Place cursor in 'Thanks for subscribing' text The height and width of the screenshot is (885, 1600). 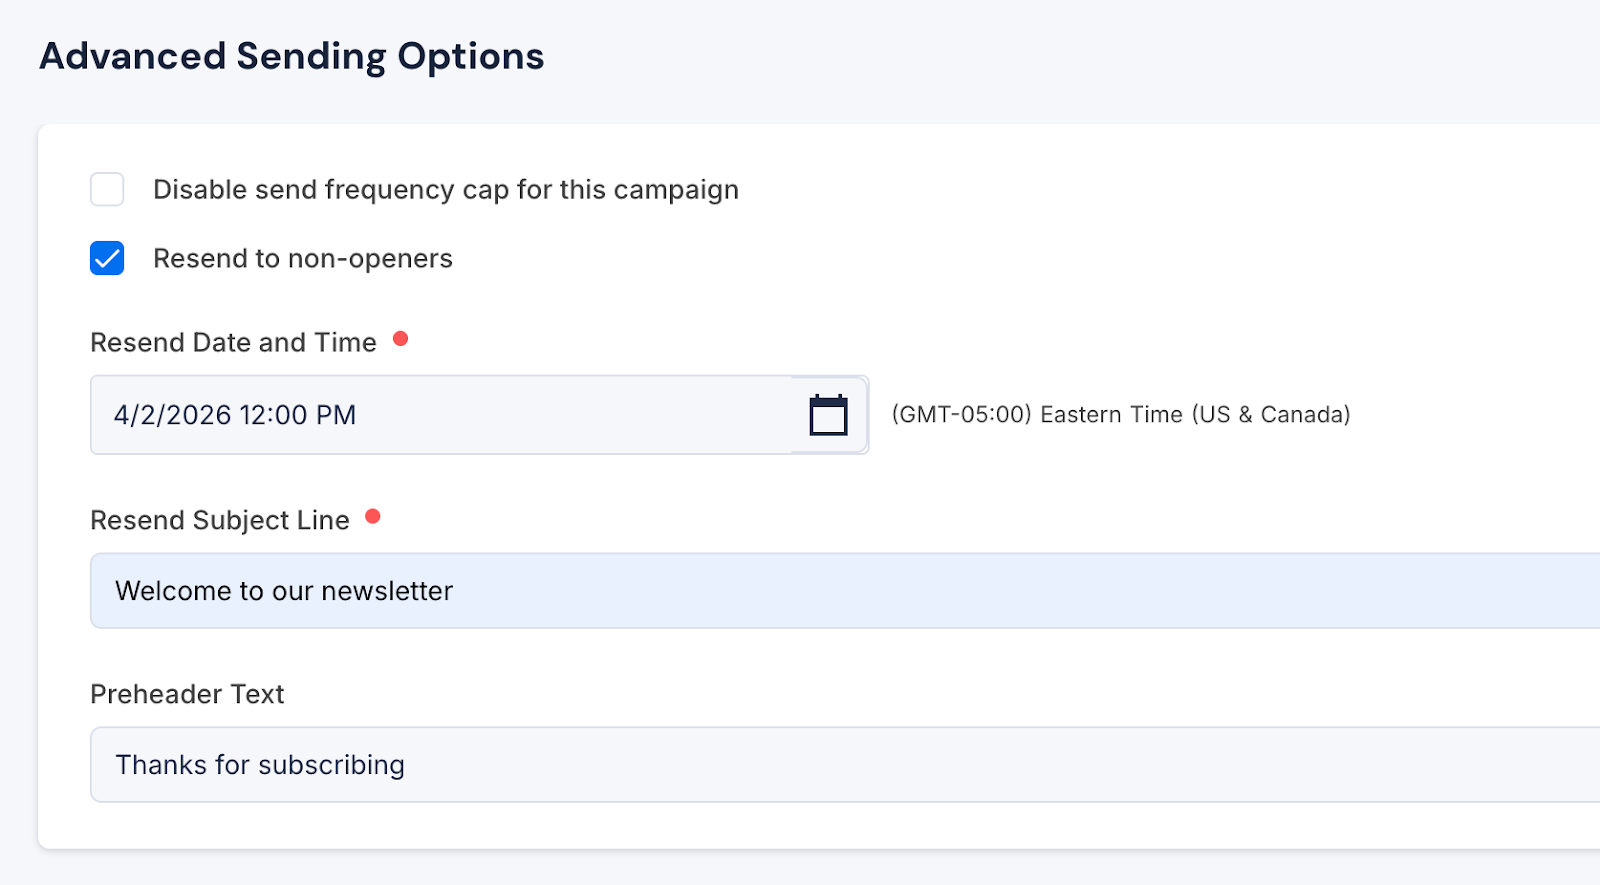pyautogui.click(x=260, y=765)
